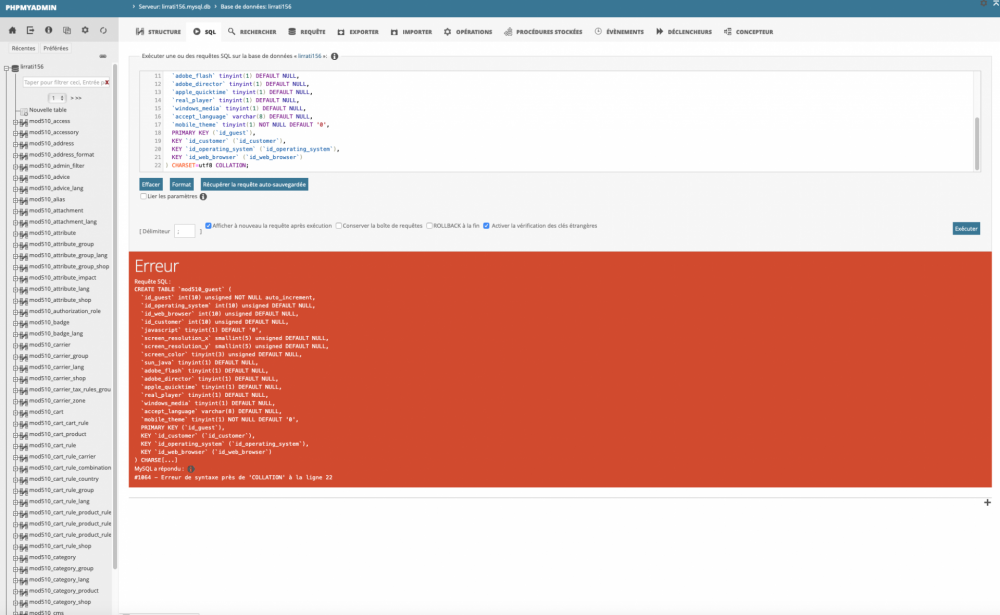The height and width of the screenshot is (615, 1000).
Task: Open the Importer tab
Action: point(411,31)
